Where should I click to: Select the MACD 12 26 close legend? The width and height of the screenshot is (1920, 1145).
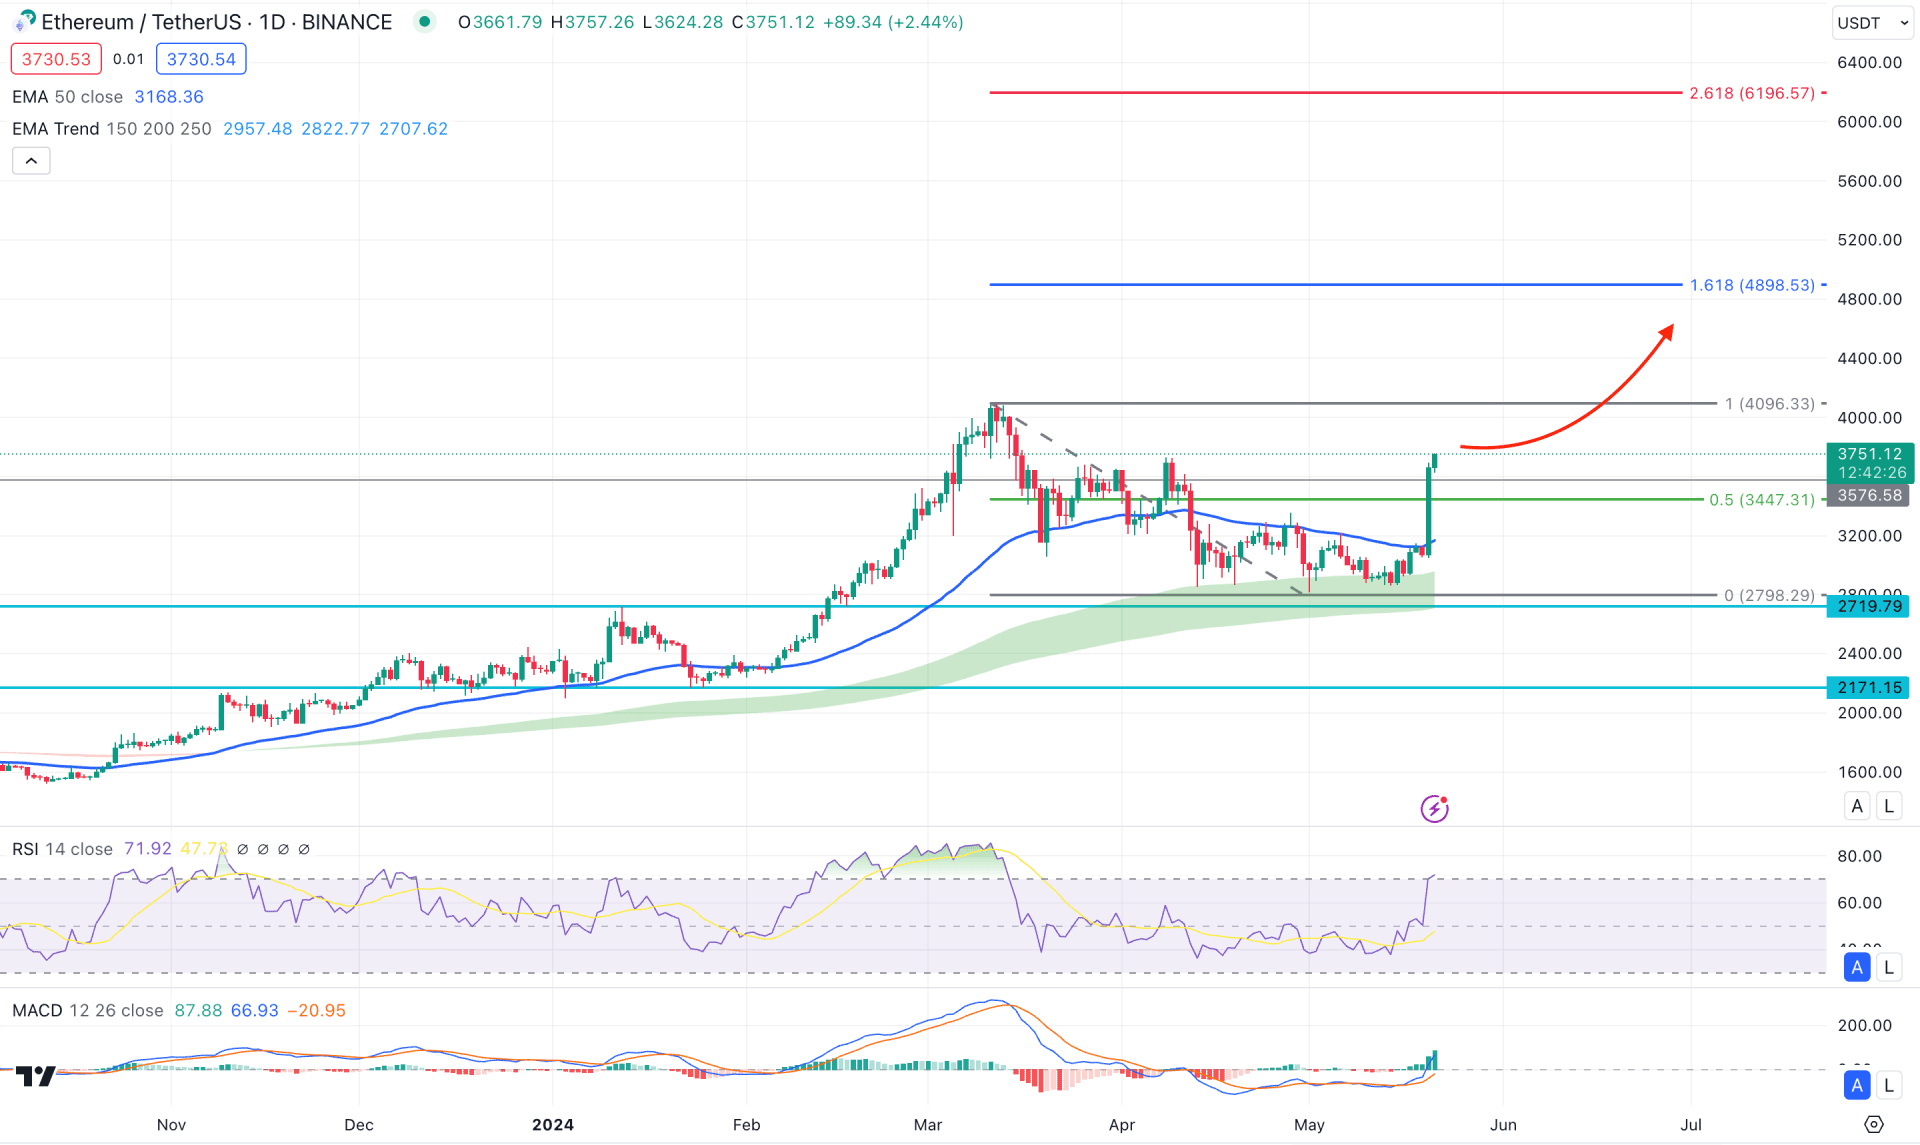(x=87, y=1011)
